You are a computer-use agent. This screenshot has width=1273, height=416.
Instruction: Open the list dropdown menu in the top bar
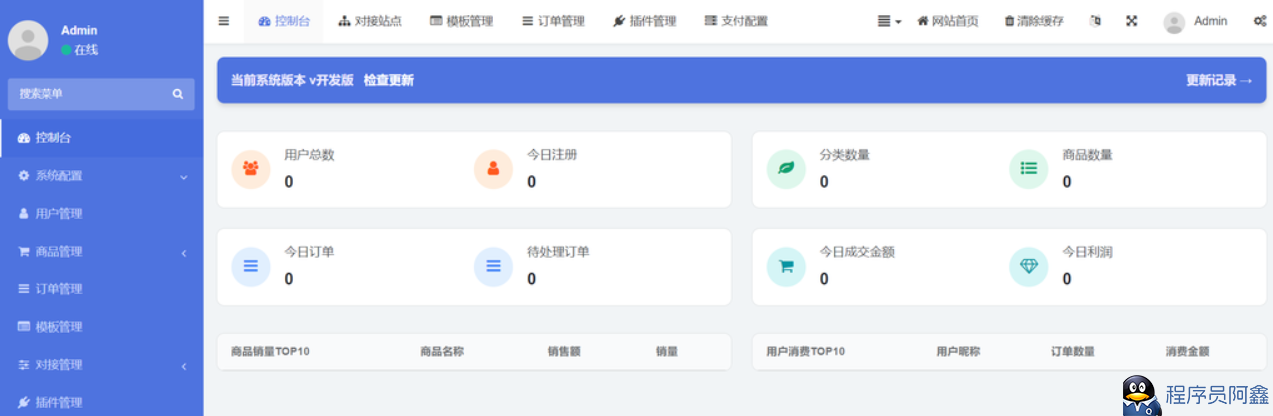(889, 21)
